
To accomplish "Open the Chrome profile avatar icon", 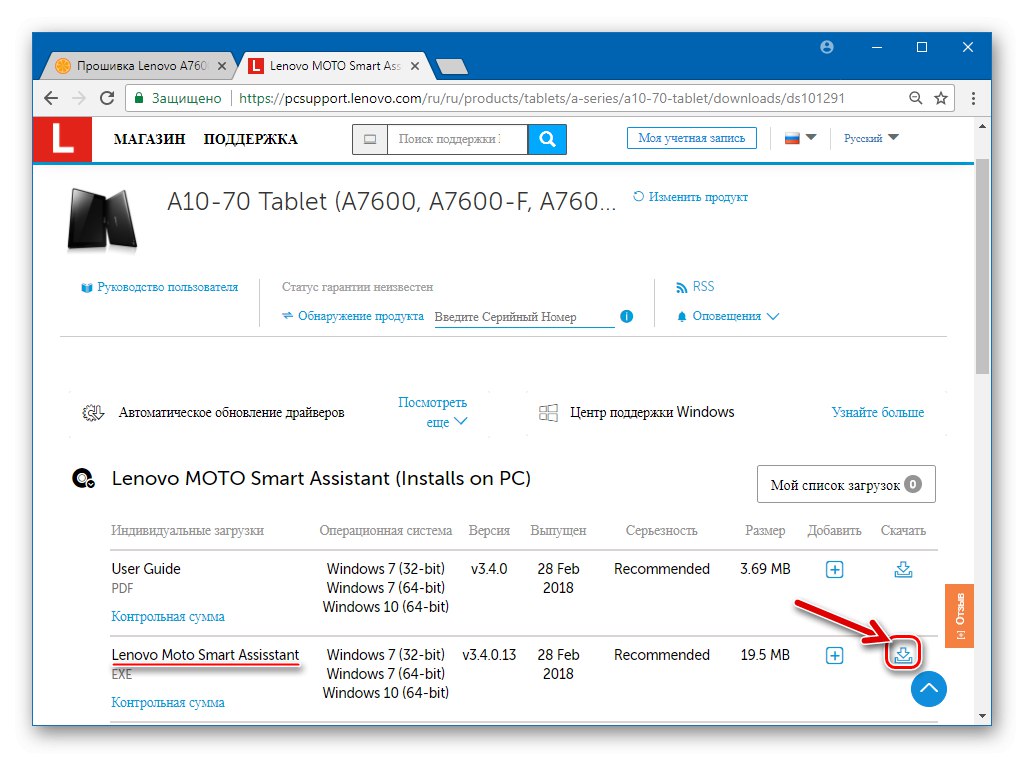I will 826,46.
